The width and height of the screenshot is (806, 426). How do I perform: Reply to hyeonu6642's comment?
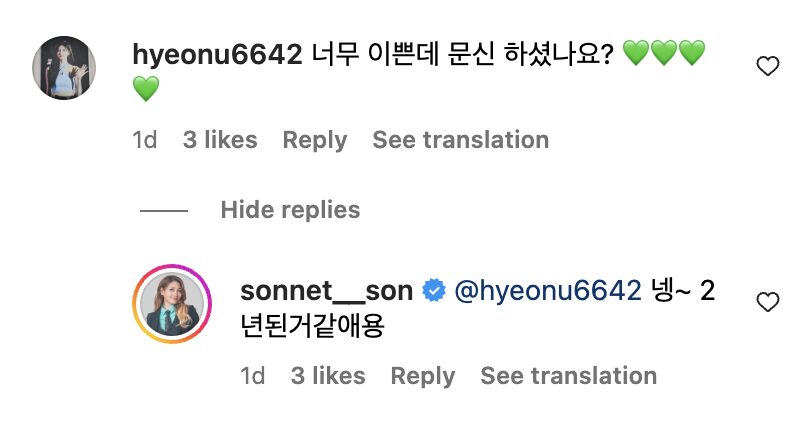314,140
